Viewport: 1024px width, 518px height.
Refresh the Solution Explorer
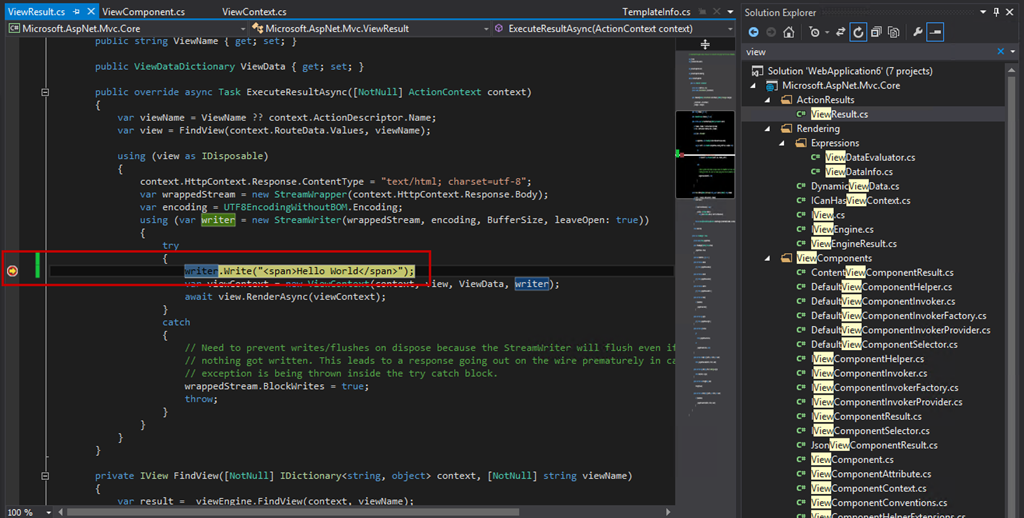(x=858, y=32)
